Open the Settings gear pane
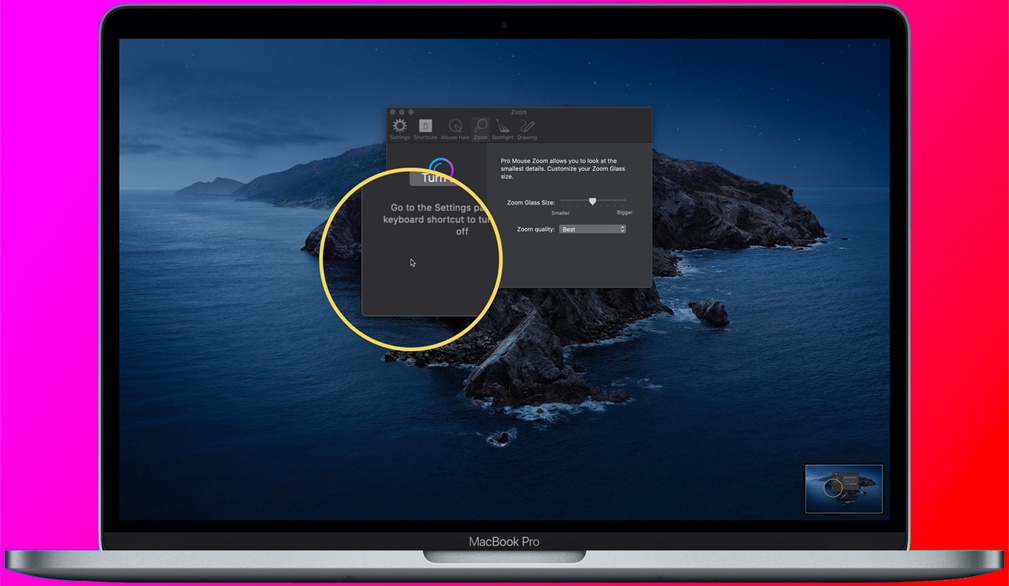 pyautogui.click(x=400, y=126)
